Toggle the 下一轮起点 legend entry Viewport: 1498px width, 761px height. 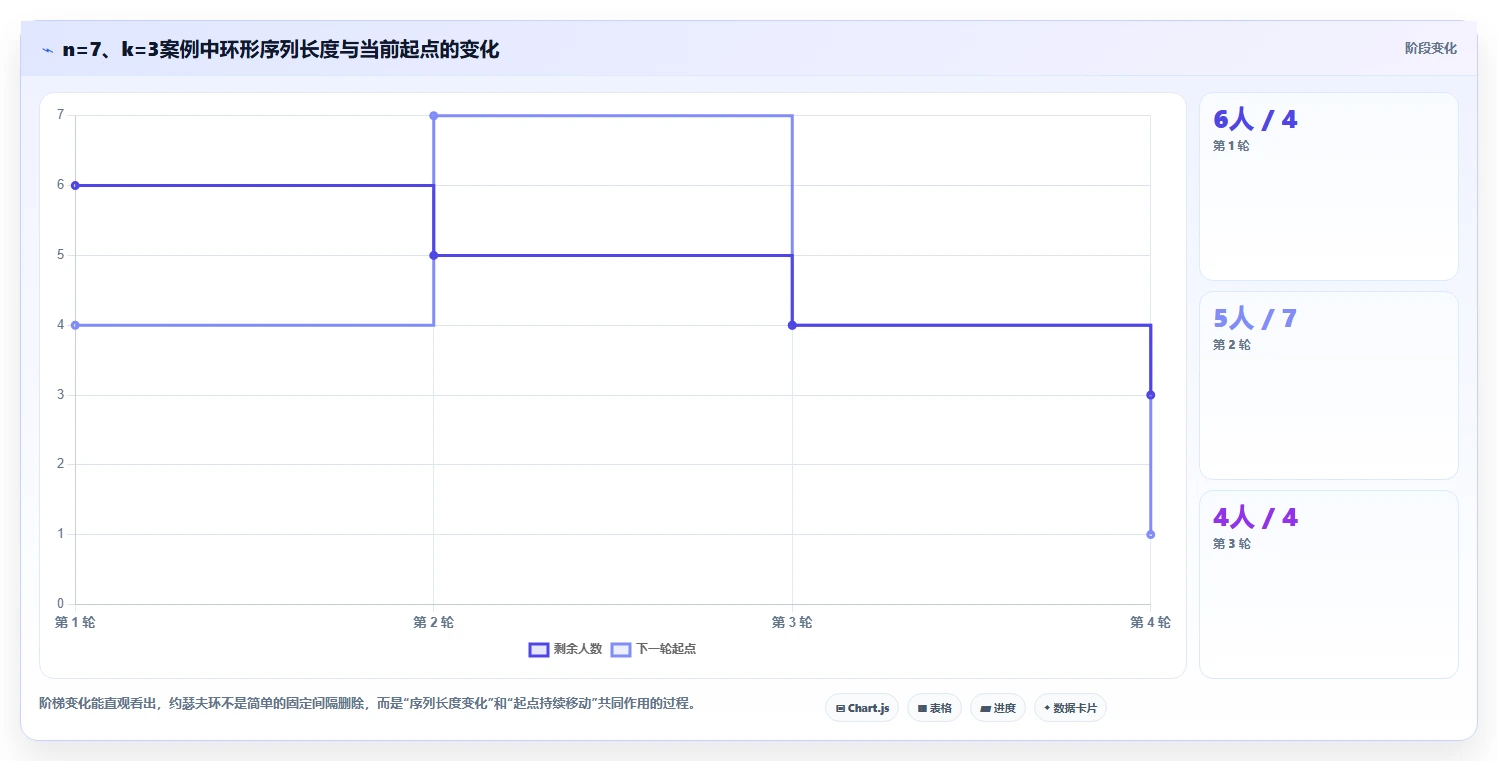(653, 649)
